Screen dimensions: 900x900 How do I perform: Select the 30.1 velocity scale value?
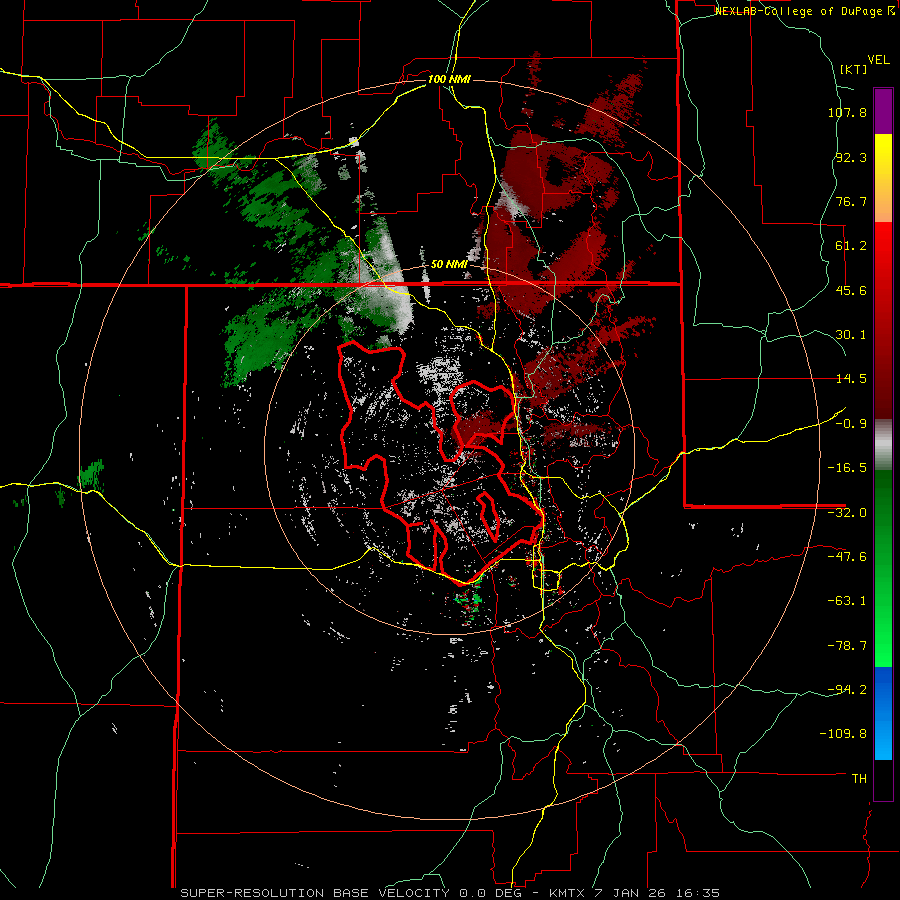pos(851,335)
